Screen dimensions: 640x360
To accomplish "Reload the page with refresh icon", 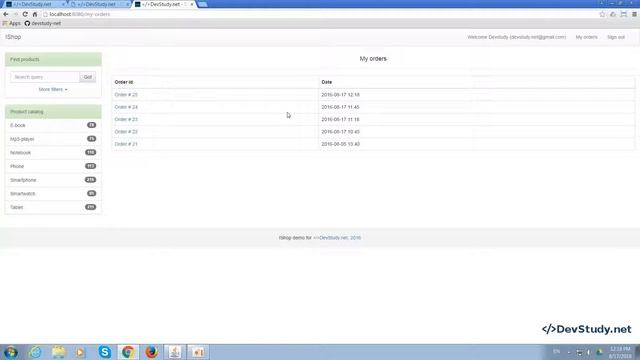I will [25, 14].
